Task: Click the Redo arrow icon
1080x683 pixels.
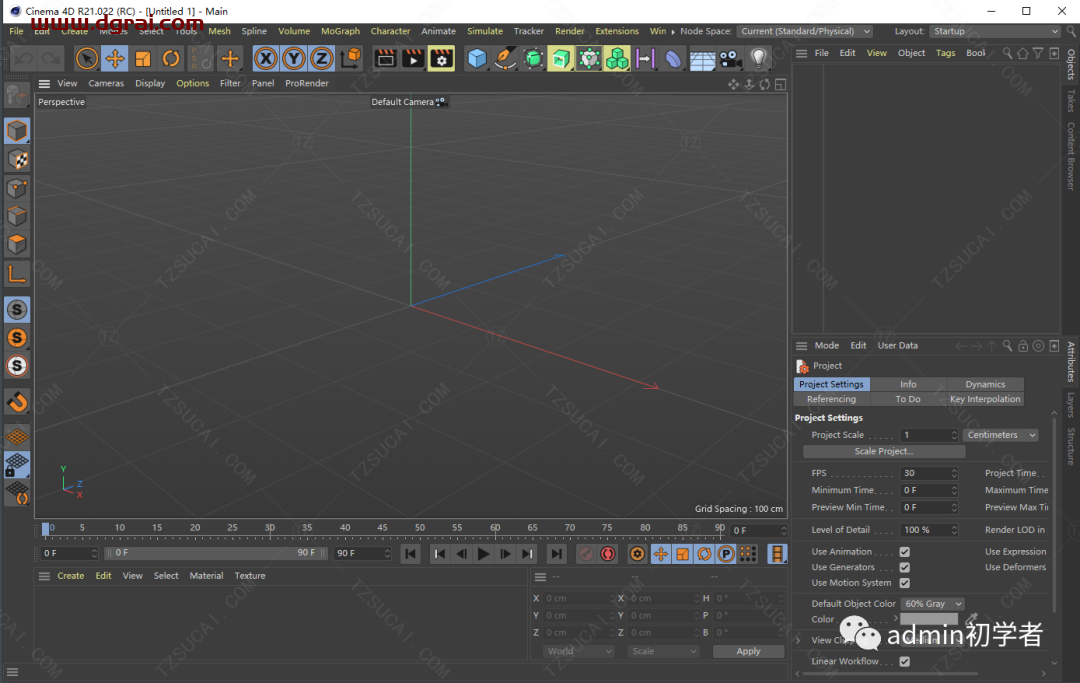Action: click(x=51, y=59)
